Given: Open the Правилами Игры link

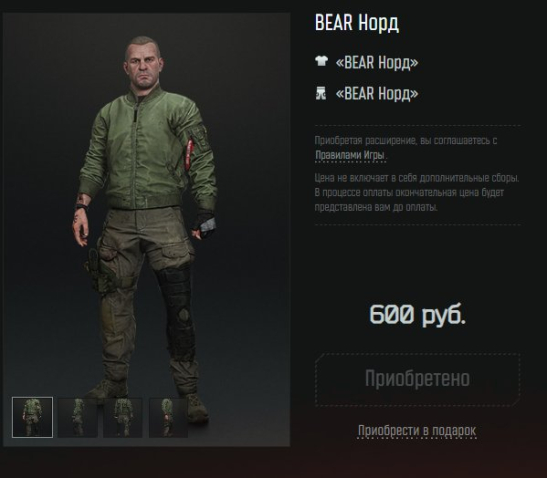Looking at the screenshot, I should [350, 155].
